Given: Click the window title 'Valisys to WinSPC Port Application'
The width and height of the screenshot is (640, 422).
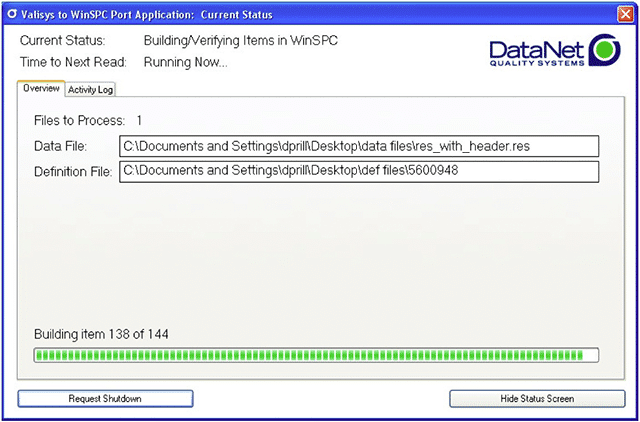Looking at the screenshot, I should click(x=108, y=15).
